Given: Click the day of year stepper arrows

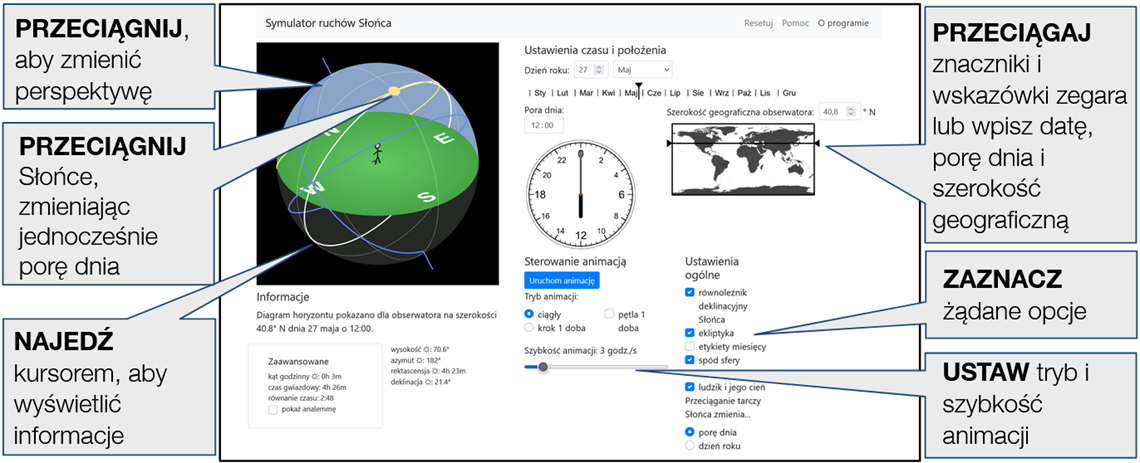Looking at the screenshot, I should pos(599,70).
